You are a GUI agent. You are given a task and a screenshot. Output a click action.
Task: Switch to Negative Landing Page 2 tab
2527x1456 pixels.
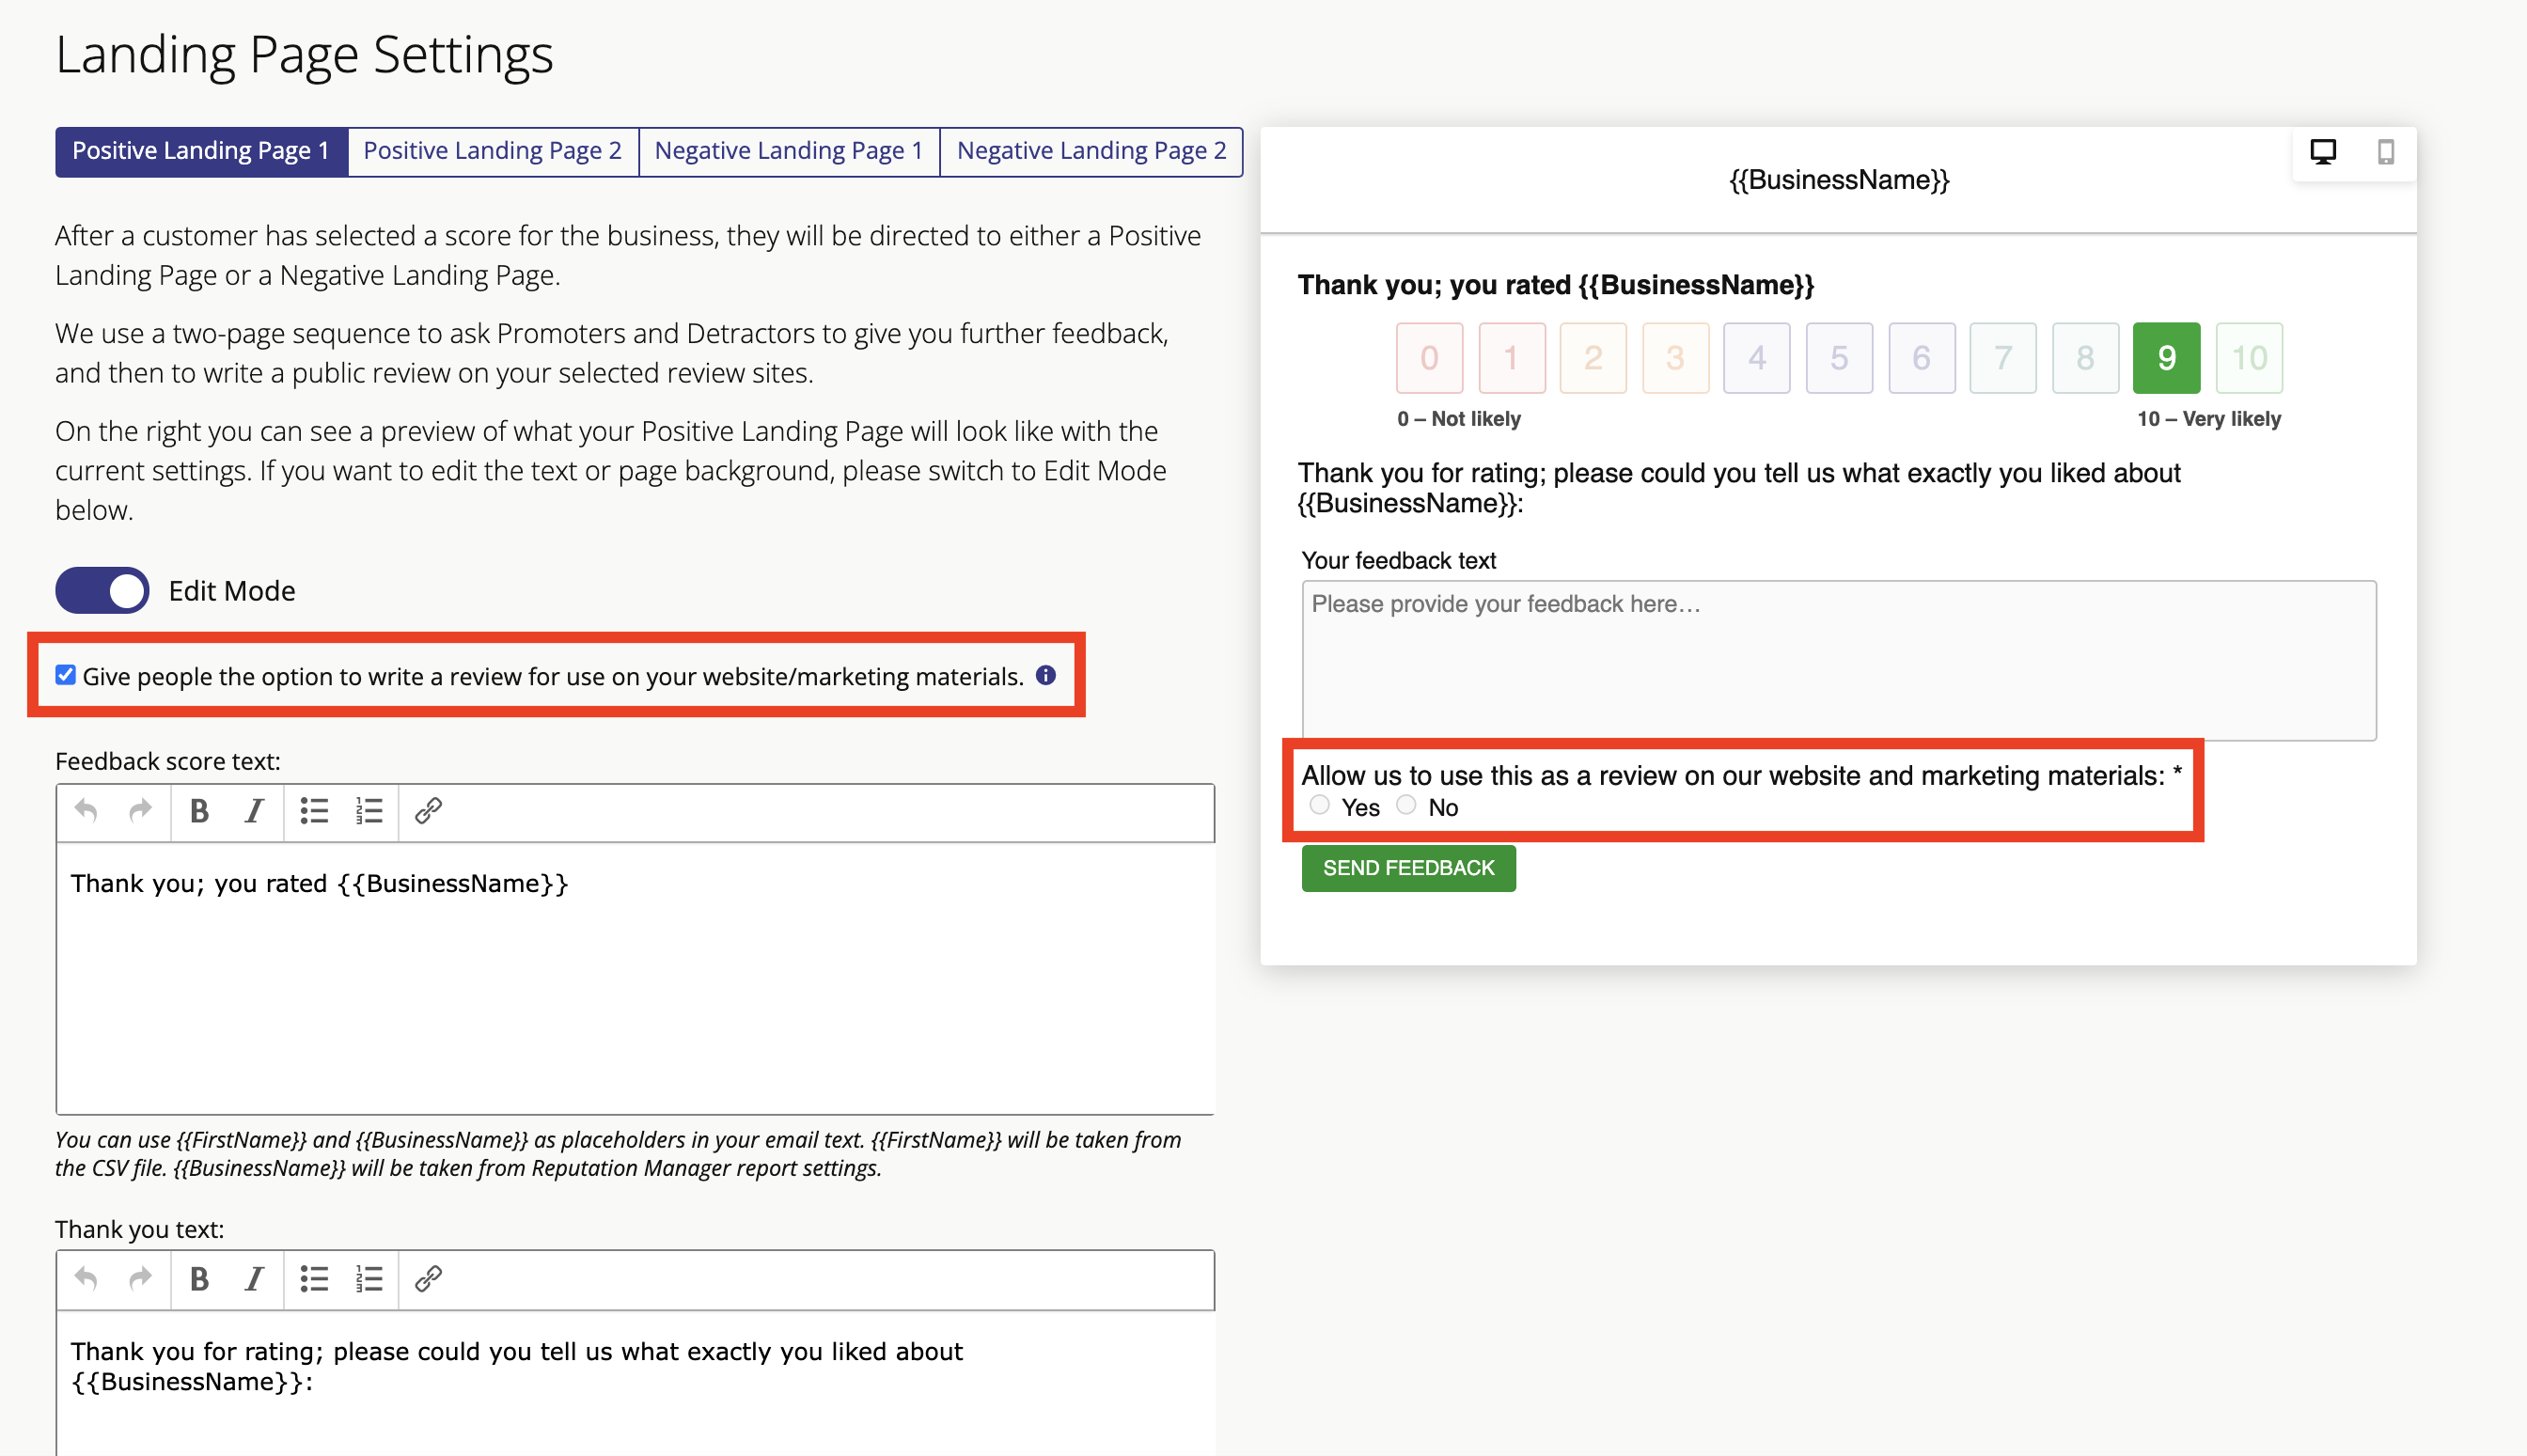coord(1091,151)
